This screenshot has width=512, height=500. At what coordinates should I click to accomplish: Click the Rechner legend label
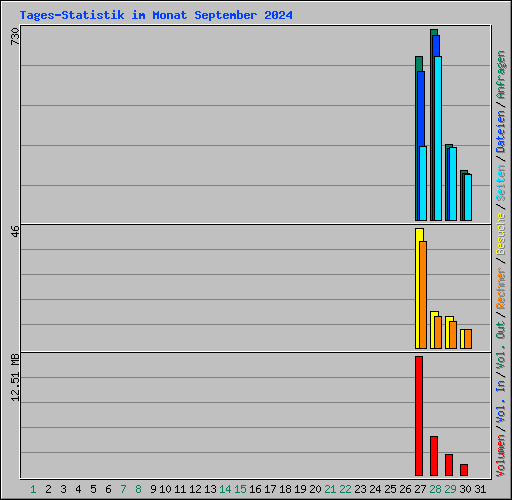pos(501,288)
